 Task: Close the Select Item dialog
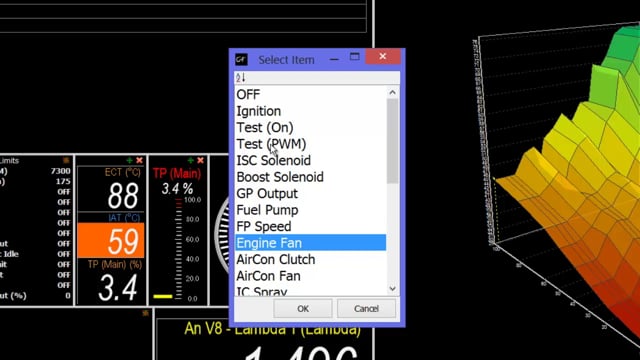click(x=382, y=56)
